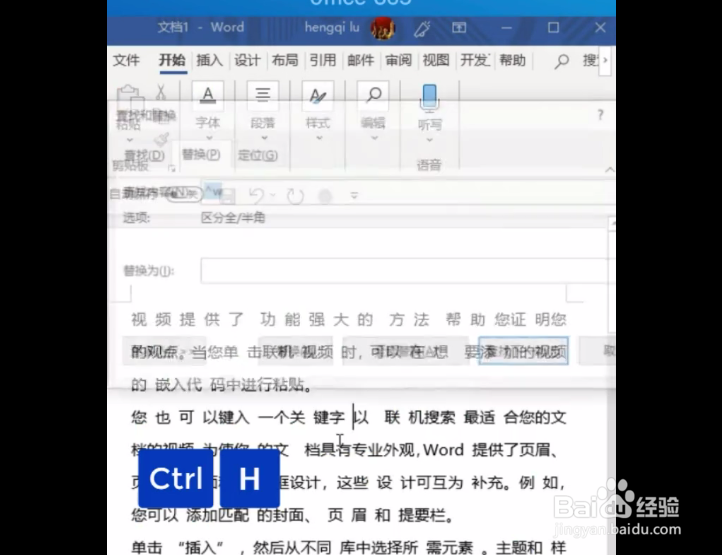Open the 段落 paragraph group dropdown
This screenshot has width=722, height=555.
264,138
